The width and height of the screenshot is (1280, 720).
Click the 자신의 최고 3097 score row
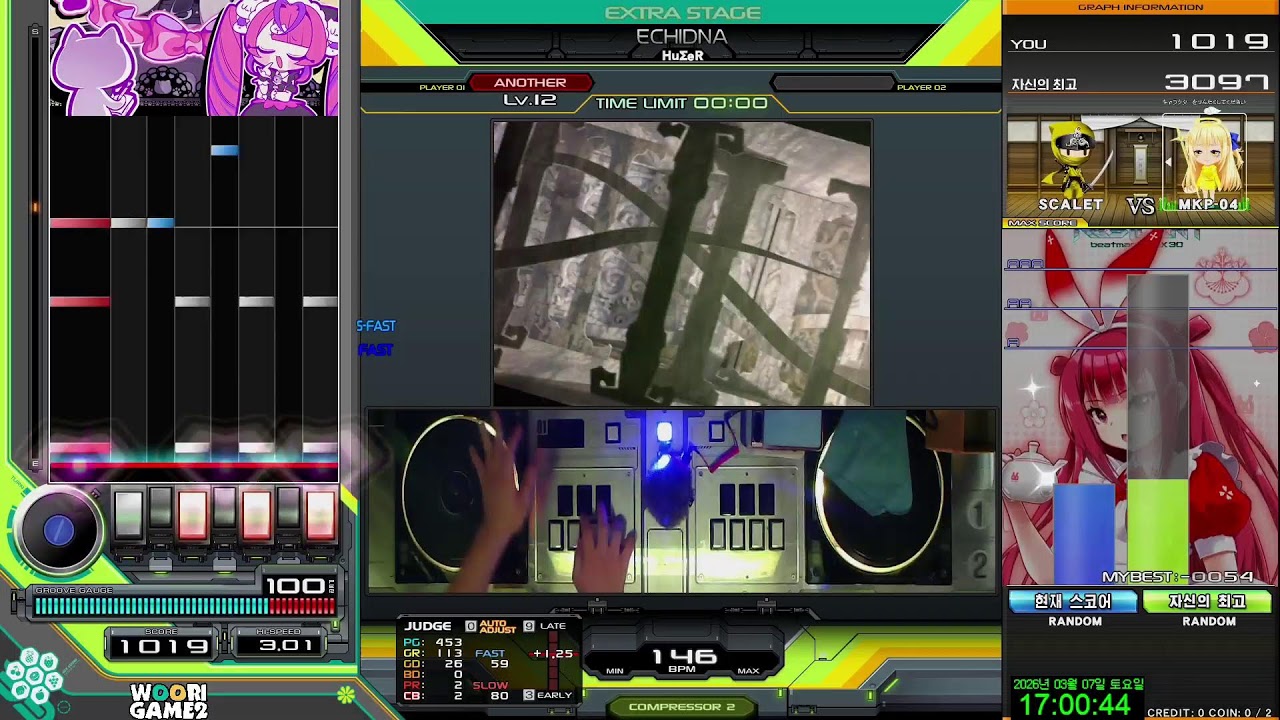[x=1140, y=83]
